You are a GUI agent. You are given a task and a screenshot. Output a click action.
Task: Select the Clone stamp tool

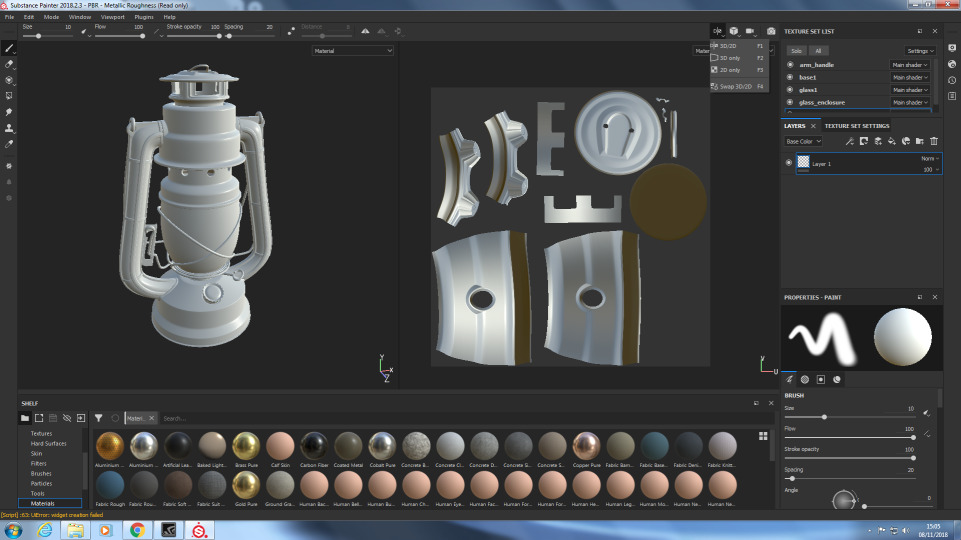9,127
